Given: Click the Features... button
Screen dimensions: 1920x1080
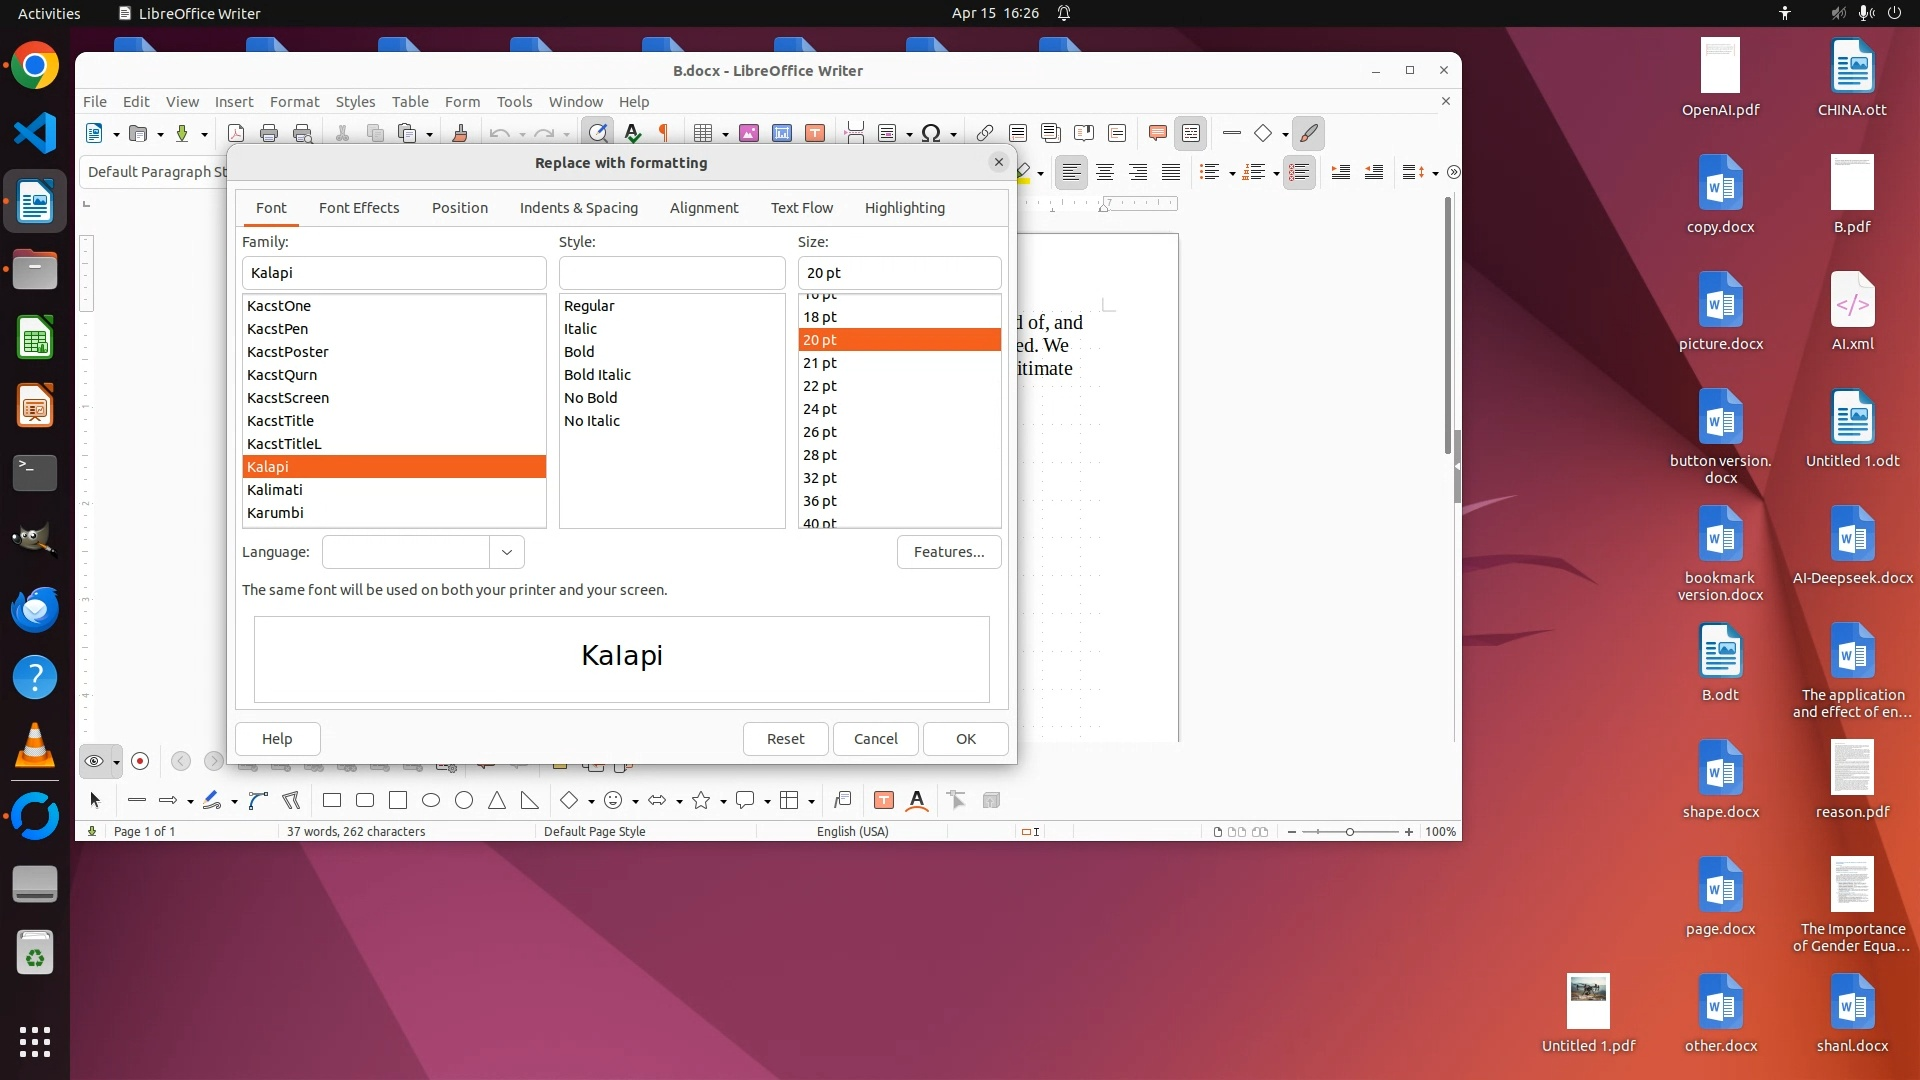Looking at the screenshot, I should point(948,552).
